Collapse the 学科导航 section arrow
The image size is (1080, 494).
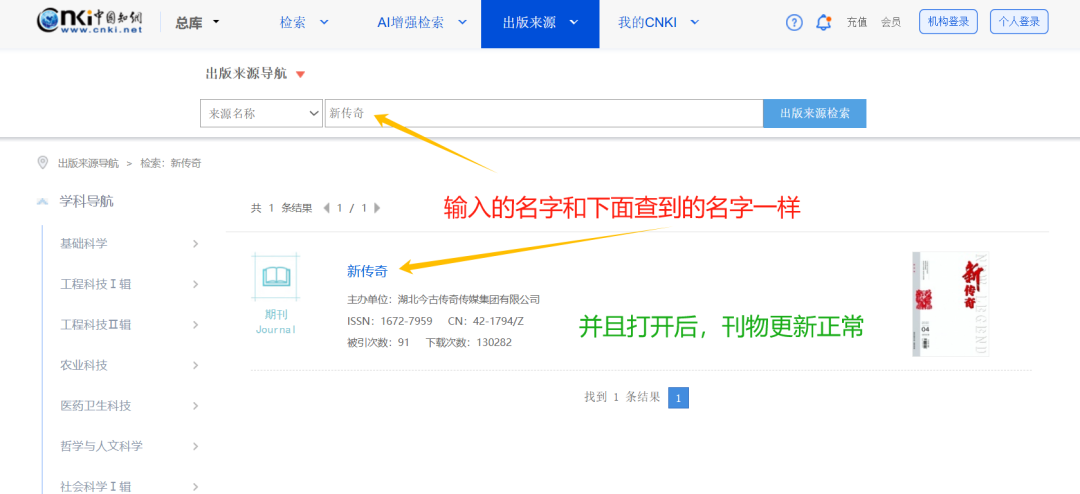tap(43, 202)
